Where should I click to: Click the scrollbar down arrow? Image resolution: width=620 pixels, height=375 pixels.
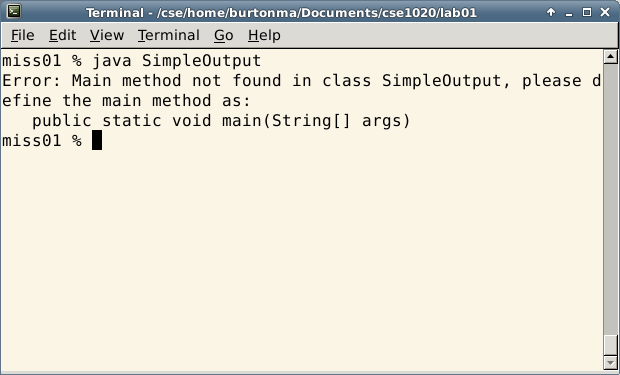point(611,362)
